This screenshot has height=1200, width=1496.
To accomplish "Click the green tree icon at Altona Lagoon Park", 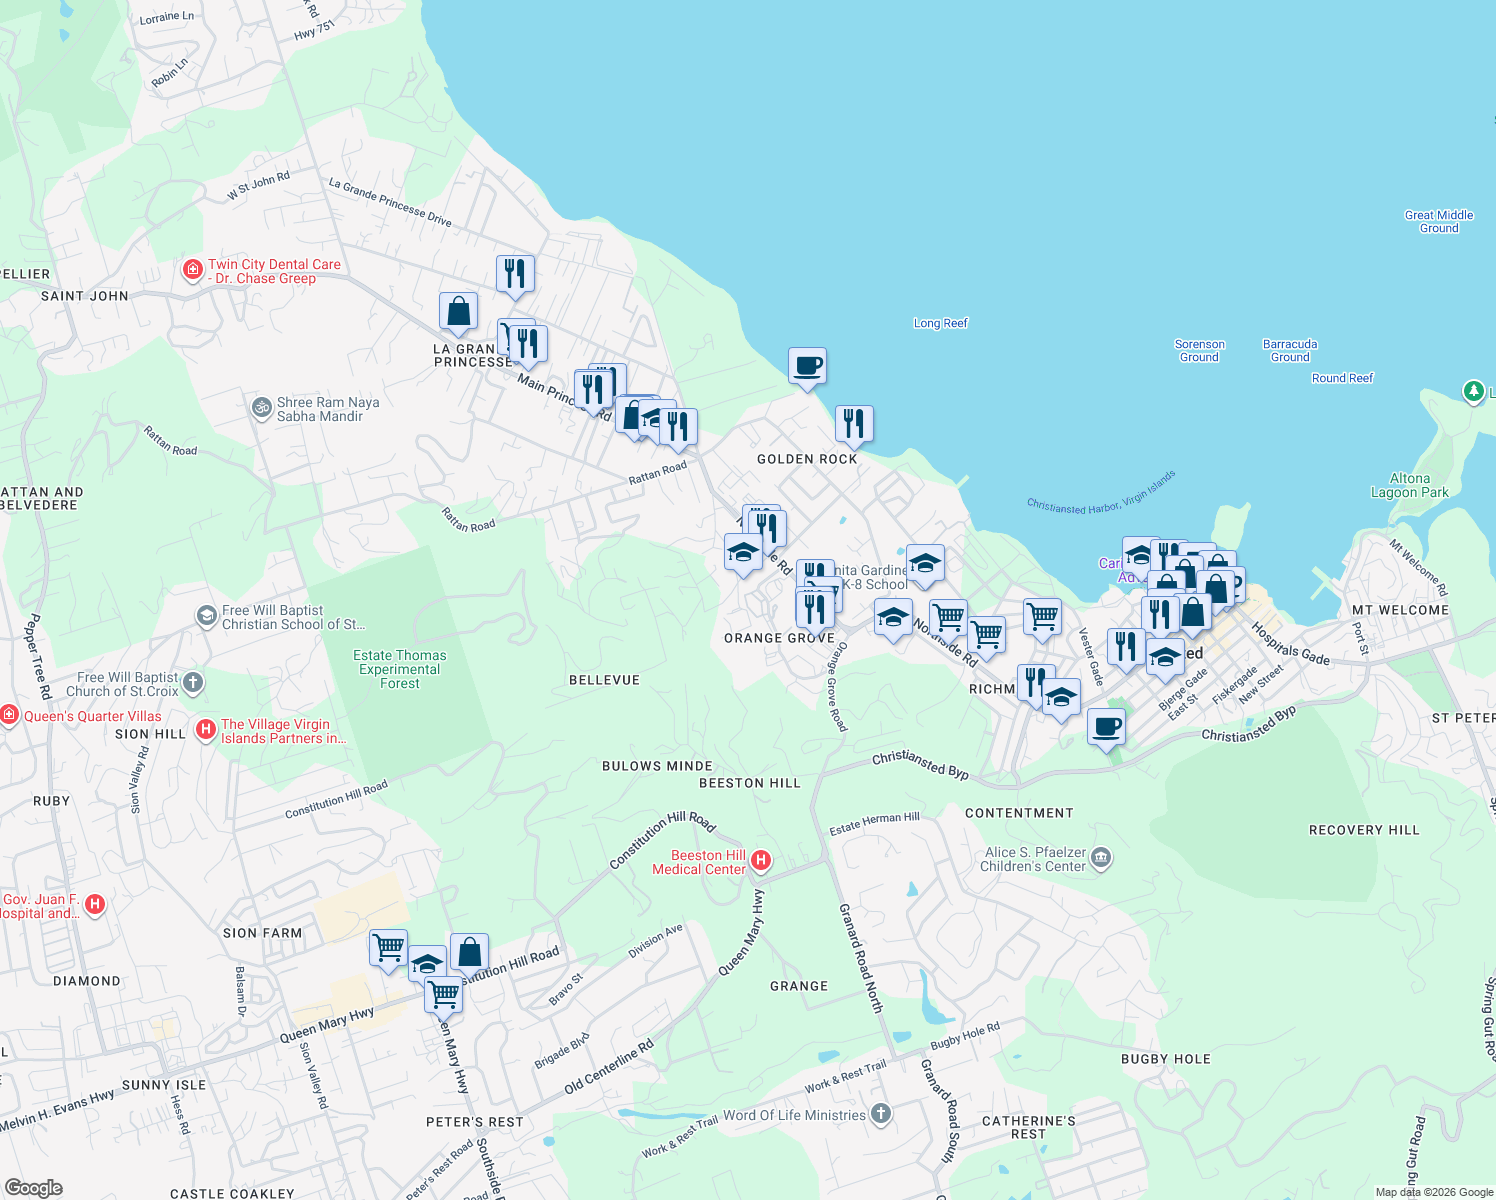I will click(1474, 392).
